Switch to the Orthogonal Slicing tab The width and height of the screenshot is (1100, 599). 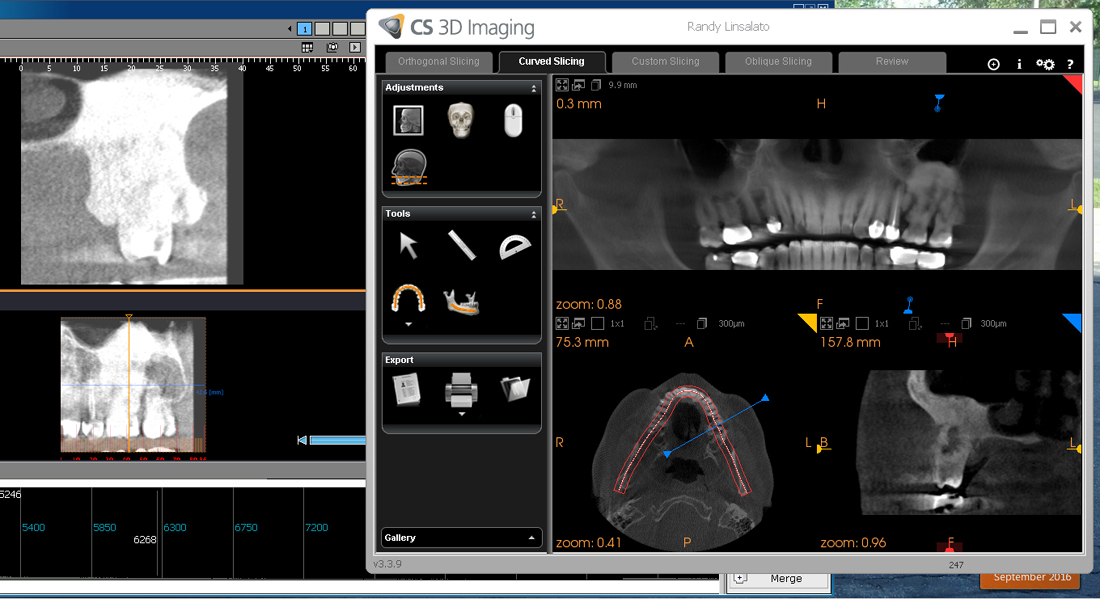point(439,61)
